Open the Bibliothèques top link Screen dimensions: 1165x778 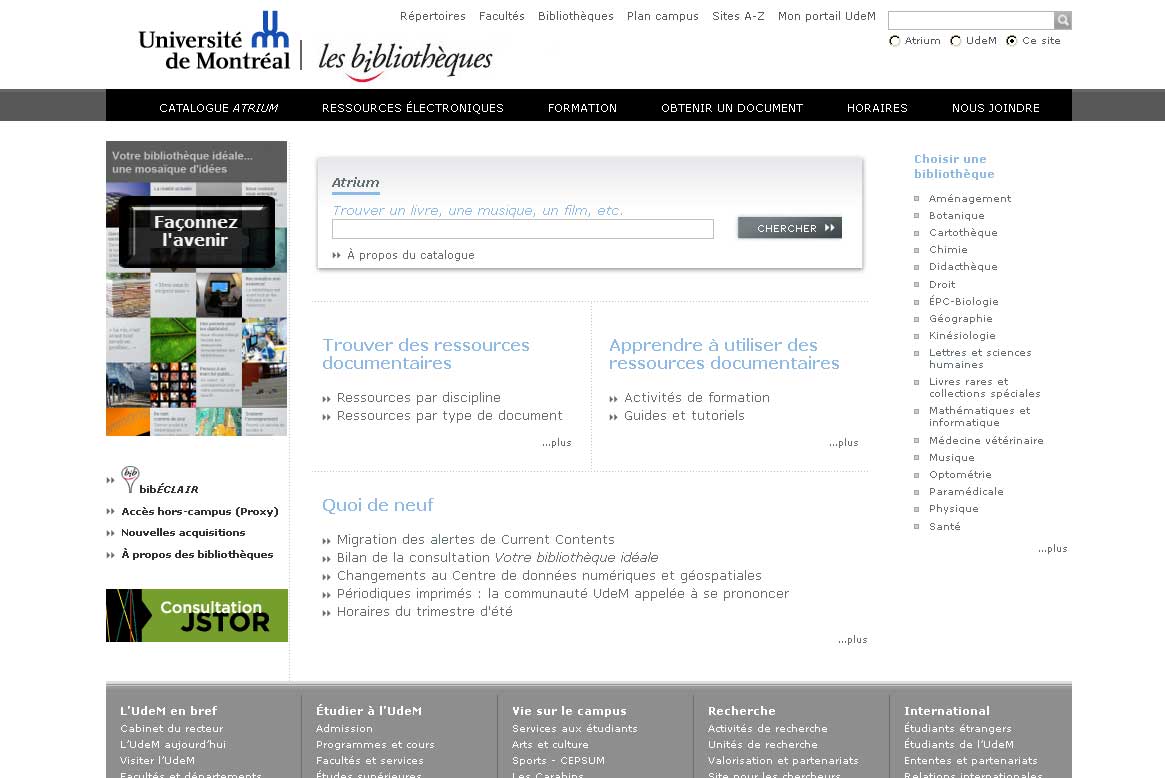coord(576,16)
